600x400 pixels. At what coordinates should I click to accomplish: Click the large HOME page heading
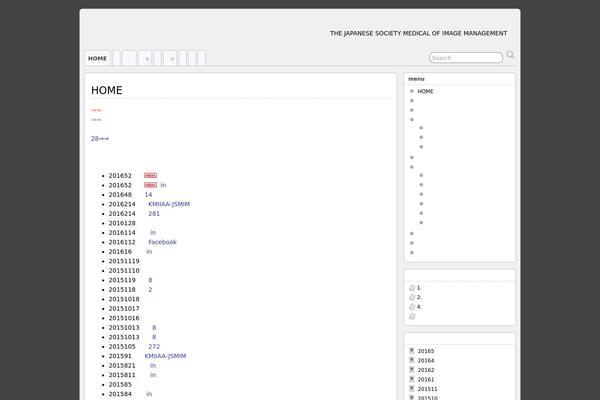pos(107,90)
